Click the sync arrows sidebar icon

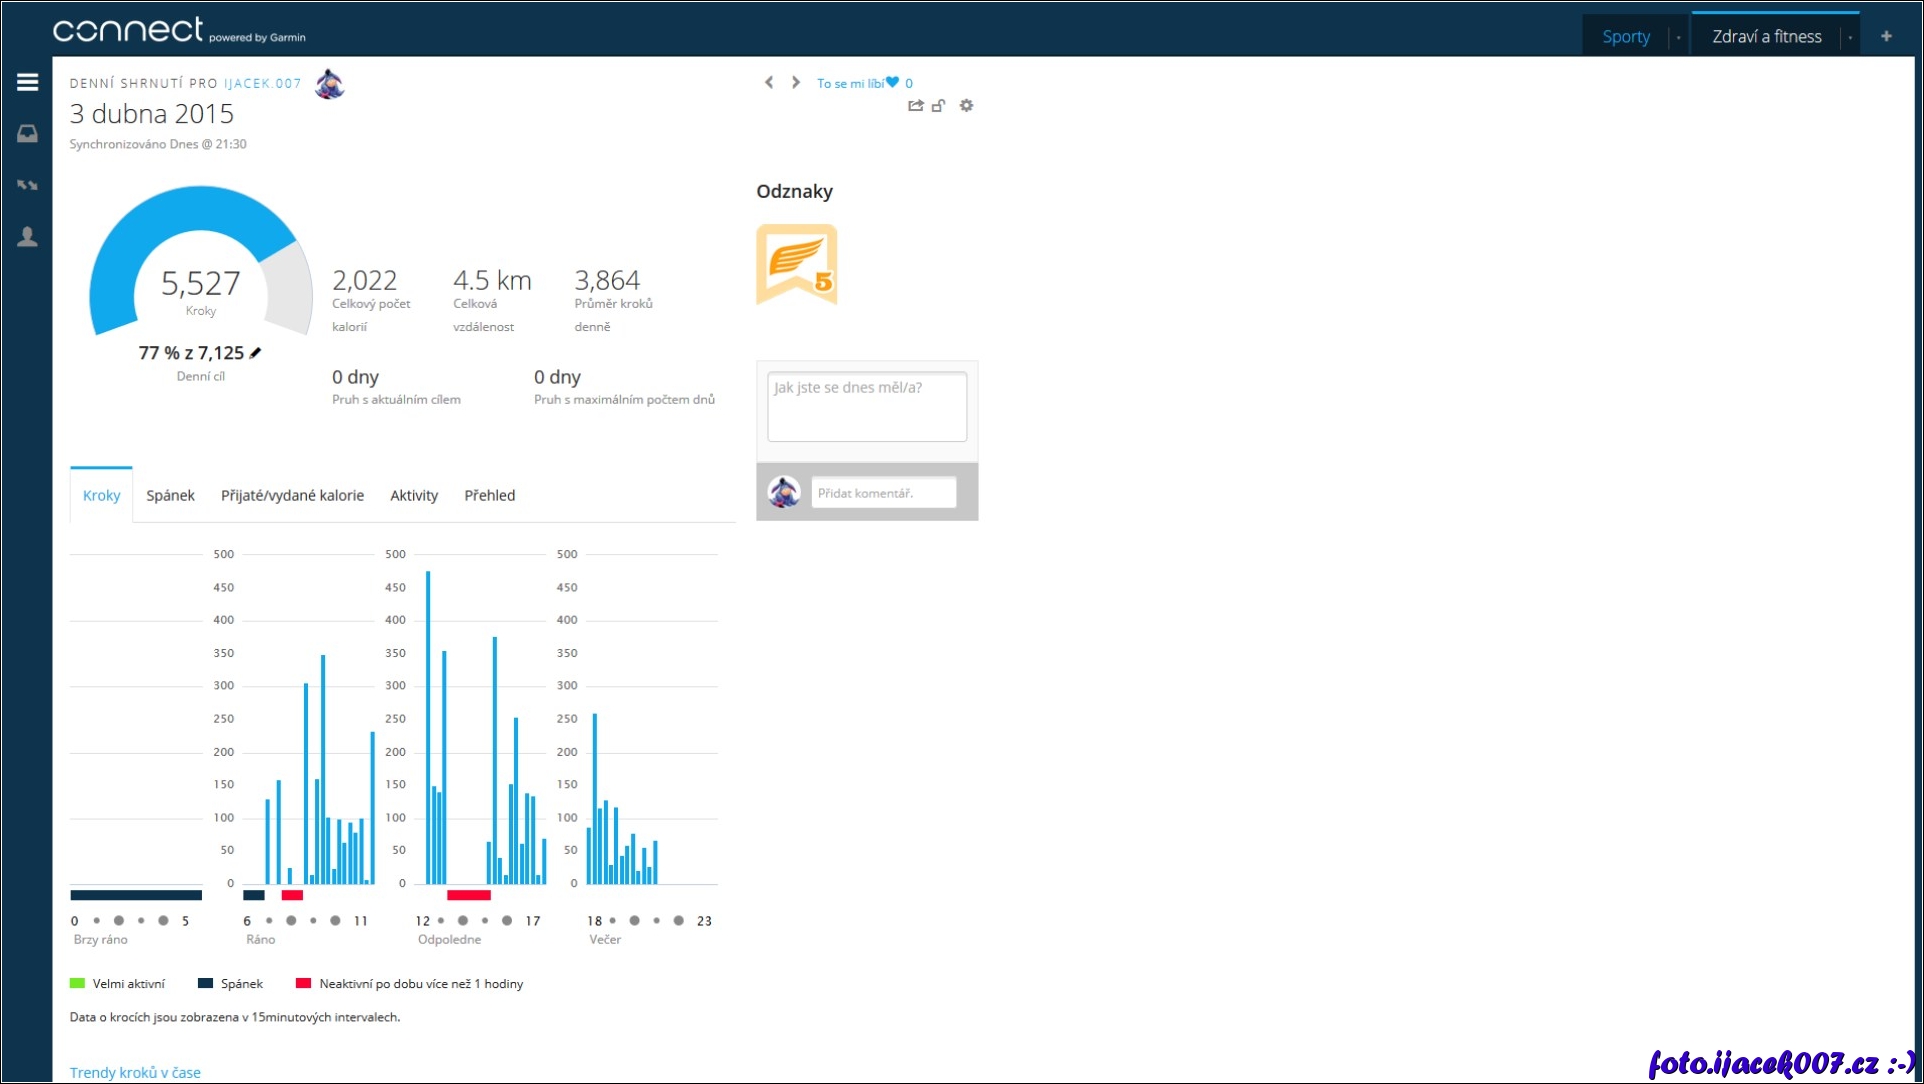coord(27,185)
